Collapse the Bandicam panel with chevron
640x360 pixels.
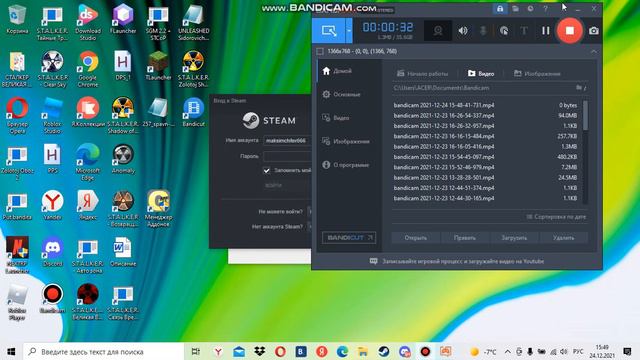(593, 51)
